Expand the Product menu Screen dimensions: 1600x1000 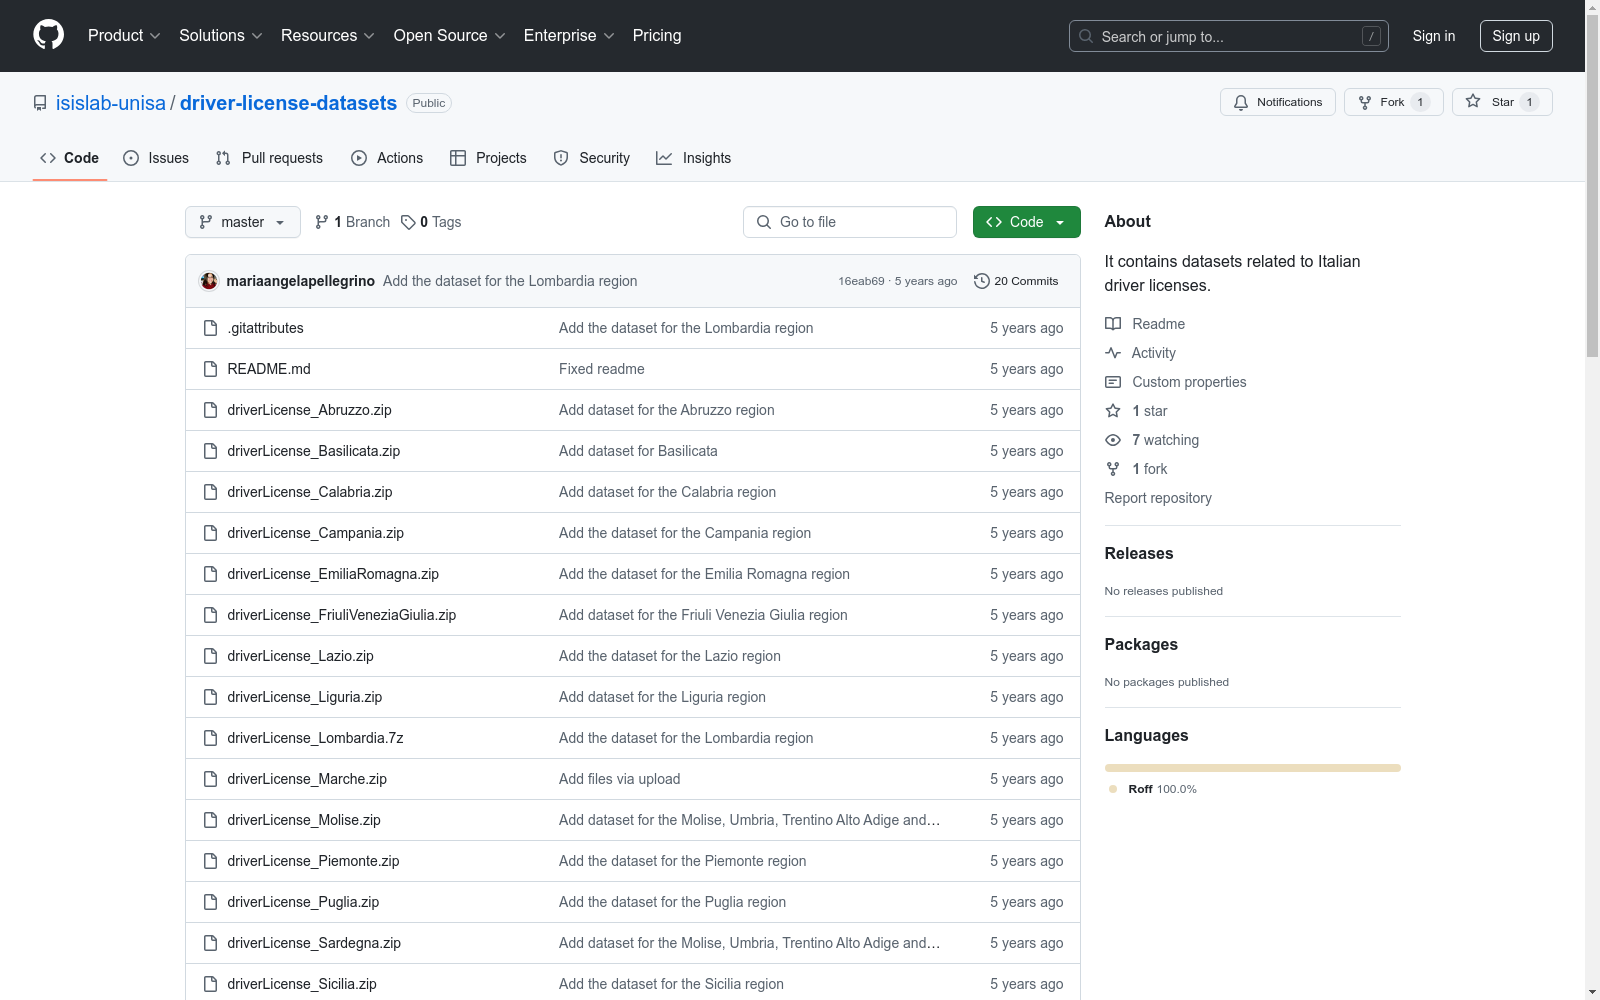pos(124,36)
